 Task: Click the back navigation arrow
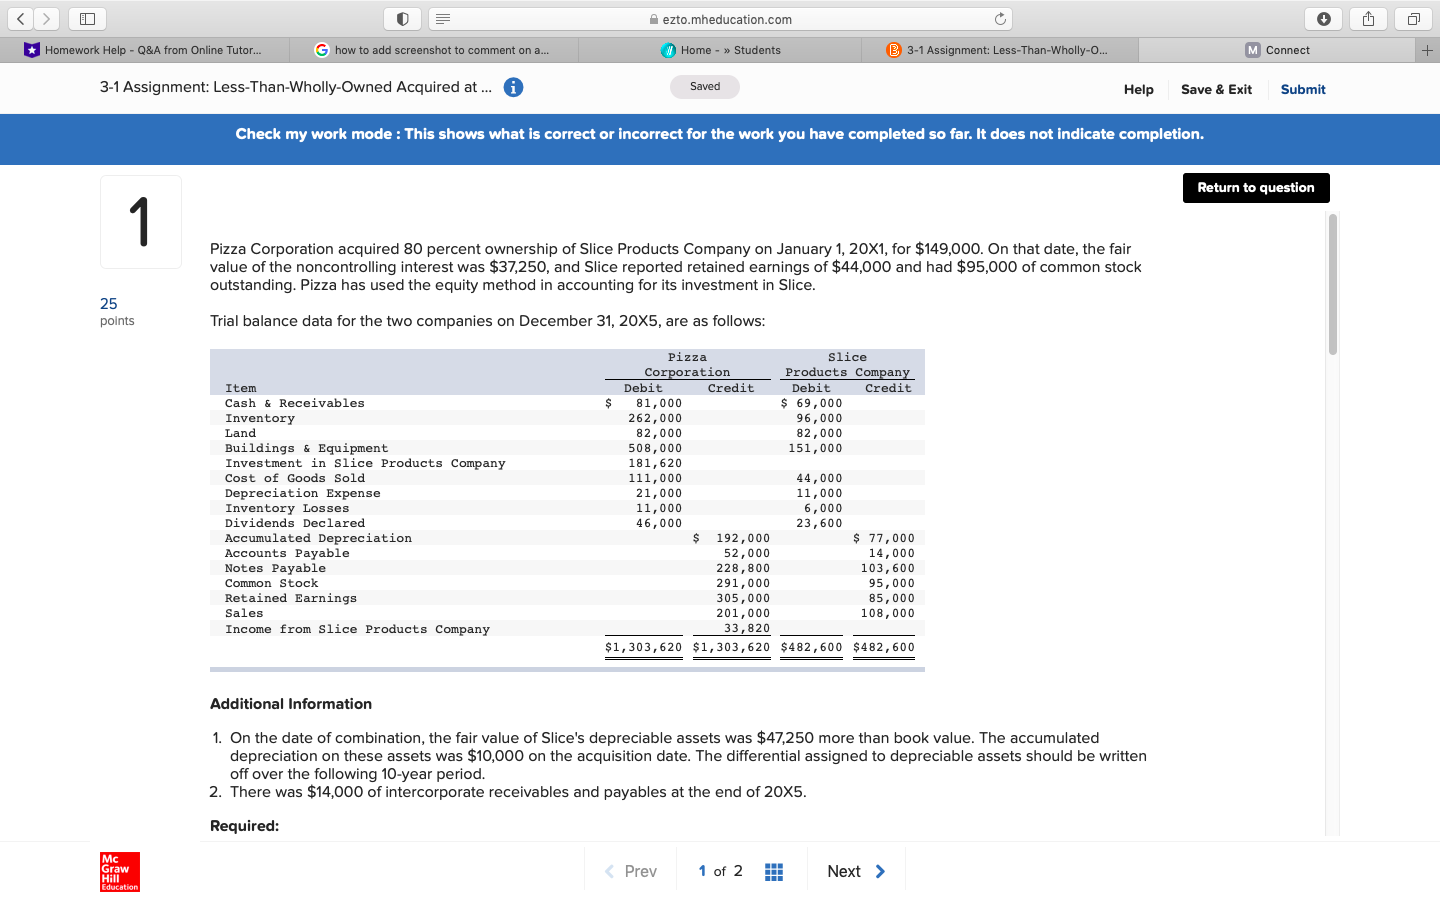click(x=20, y=18)
